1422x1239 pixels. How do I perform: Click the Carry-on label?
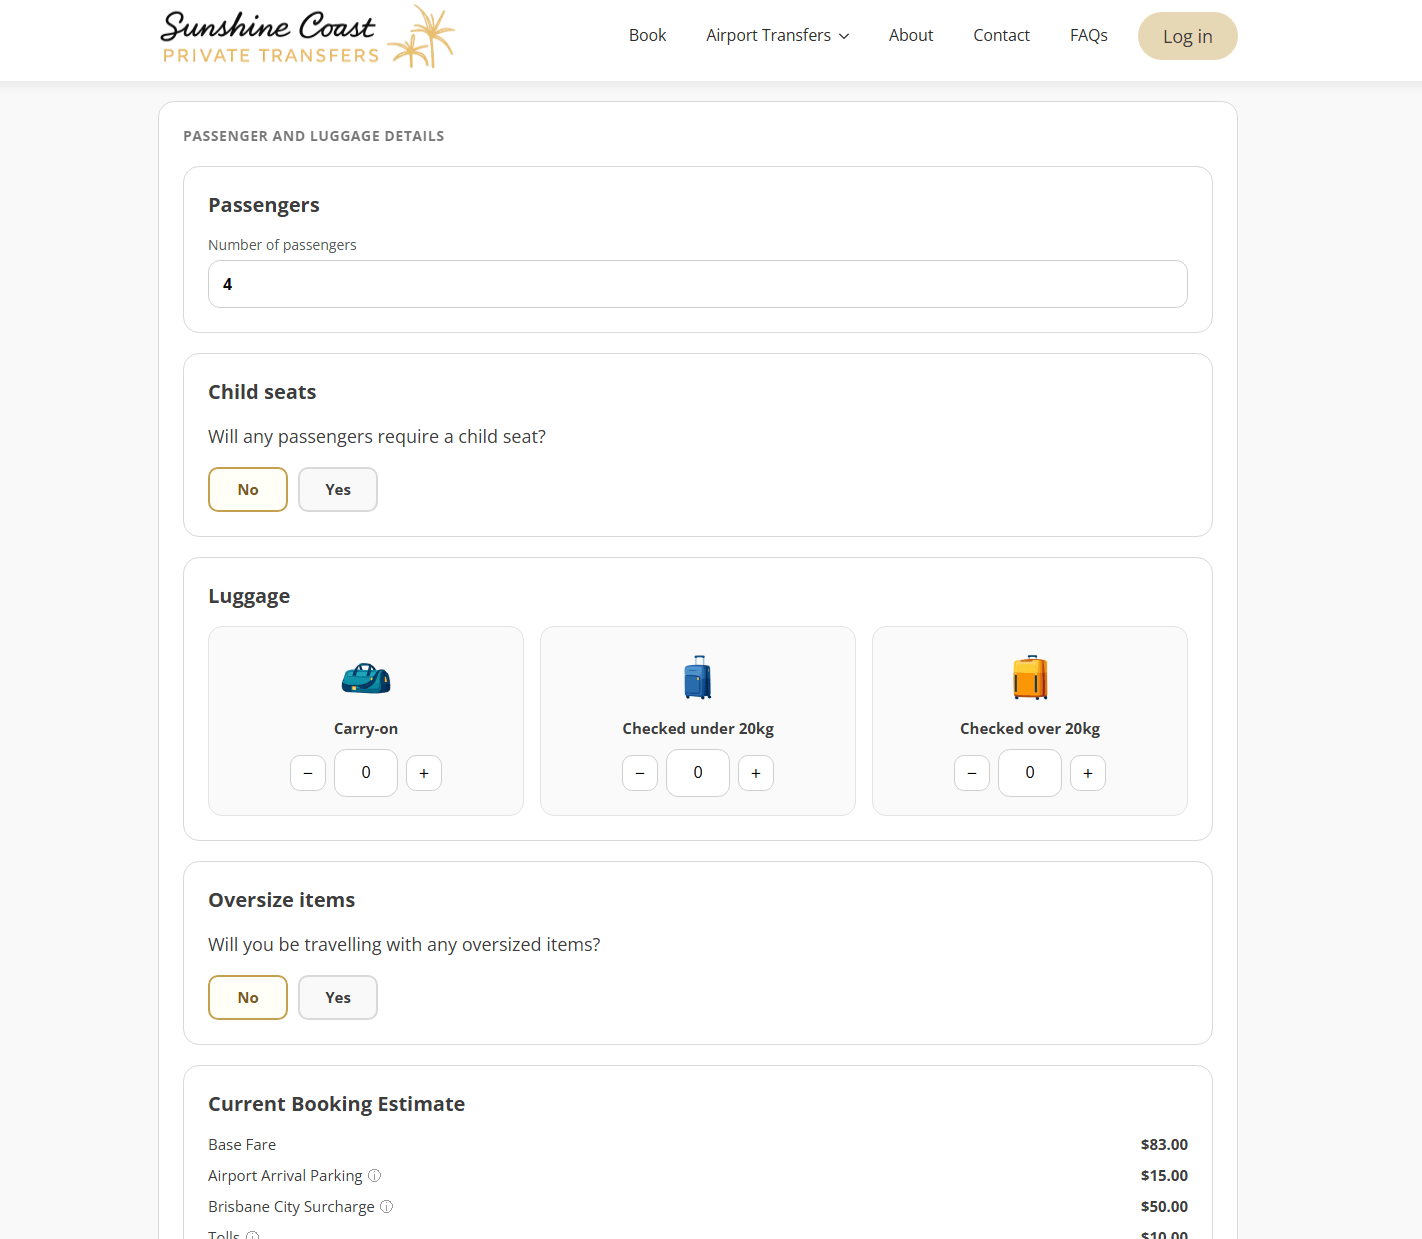point(366,729)
